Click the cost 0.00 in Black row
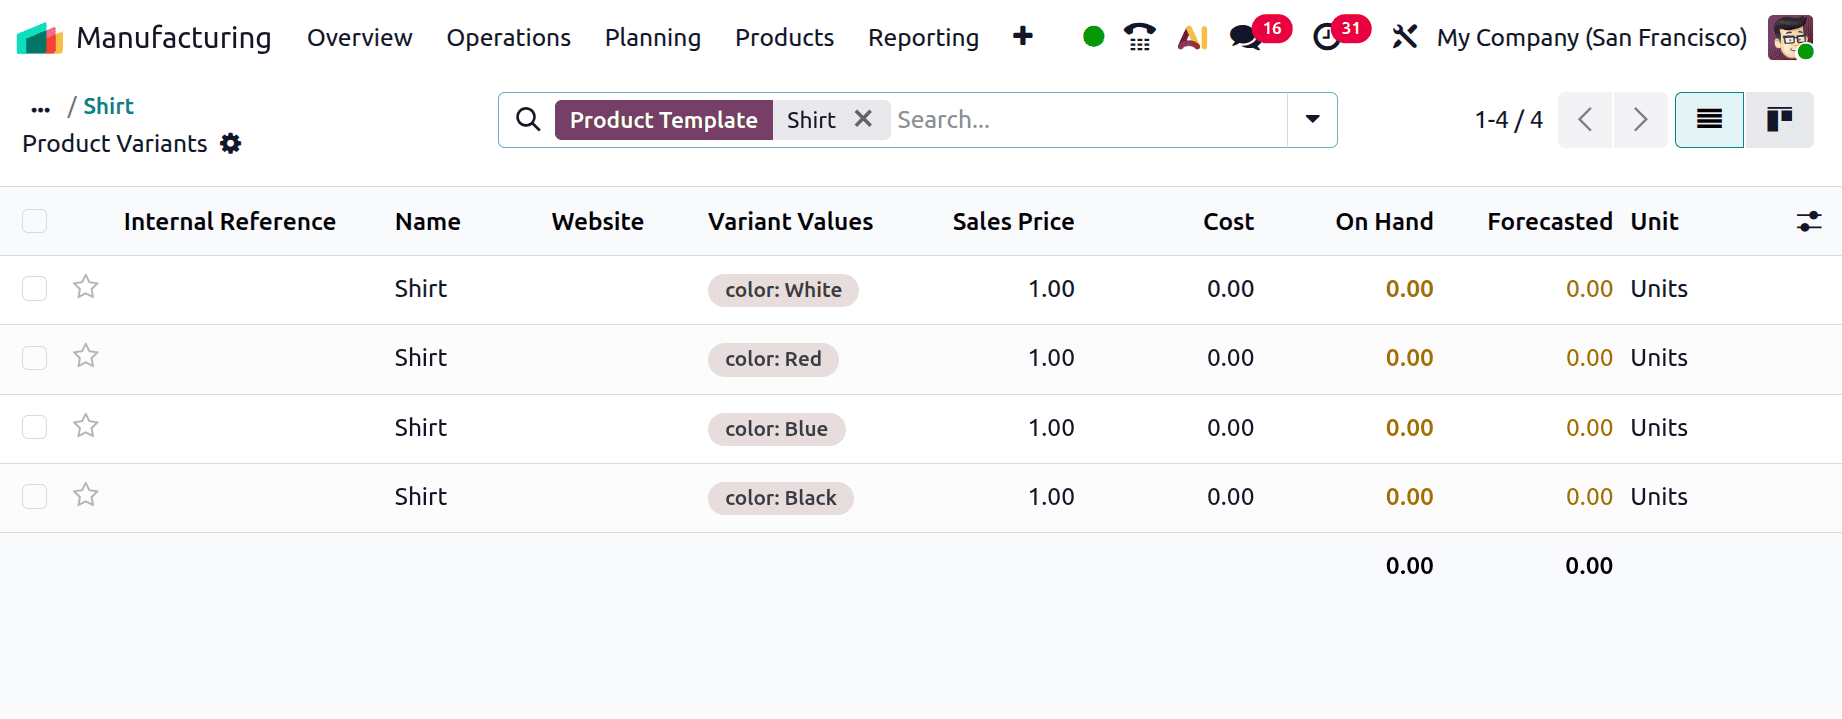 [x=1230, y=497]
